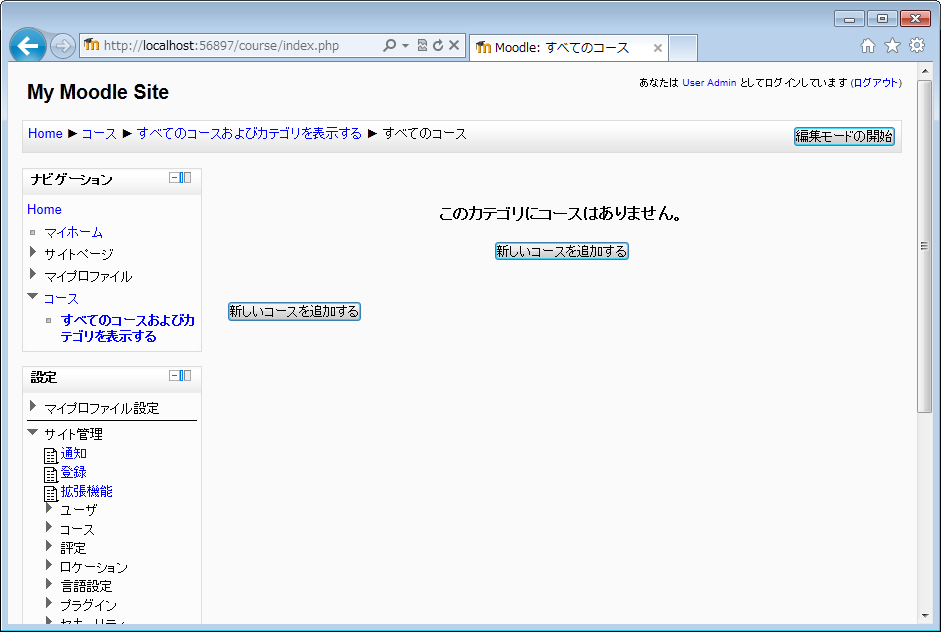Viewport: 941px width, 632px height.
Task: Expand the サイトページ tree node
Action: (33, 253)
